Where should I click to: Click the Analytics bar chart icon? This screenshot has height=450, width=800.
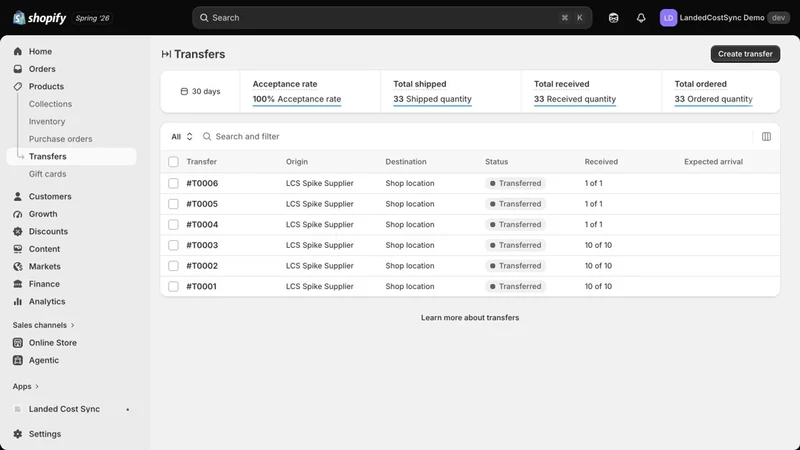(x=18, y=302)
